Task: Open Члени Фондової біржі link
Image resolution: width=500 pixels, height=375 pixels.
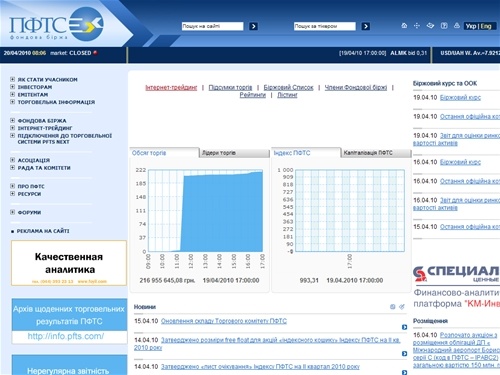Action: [x=356, y=88]
